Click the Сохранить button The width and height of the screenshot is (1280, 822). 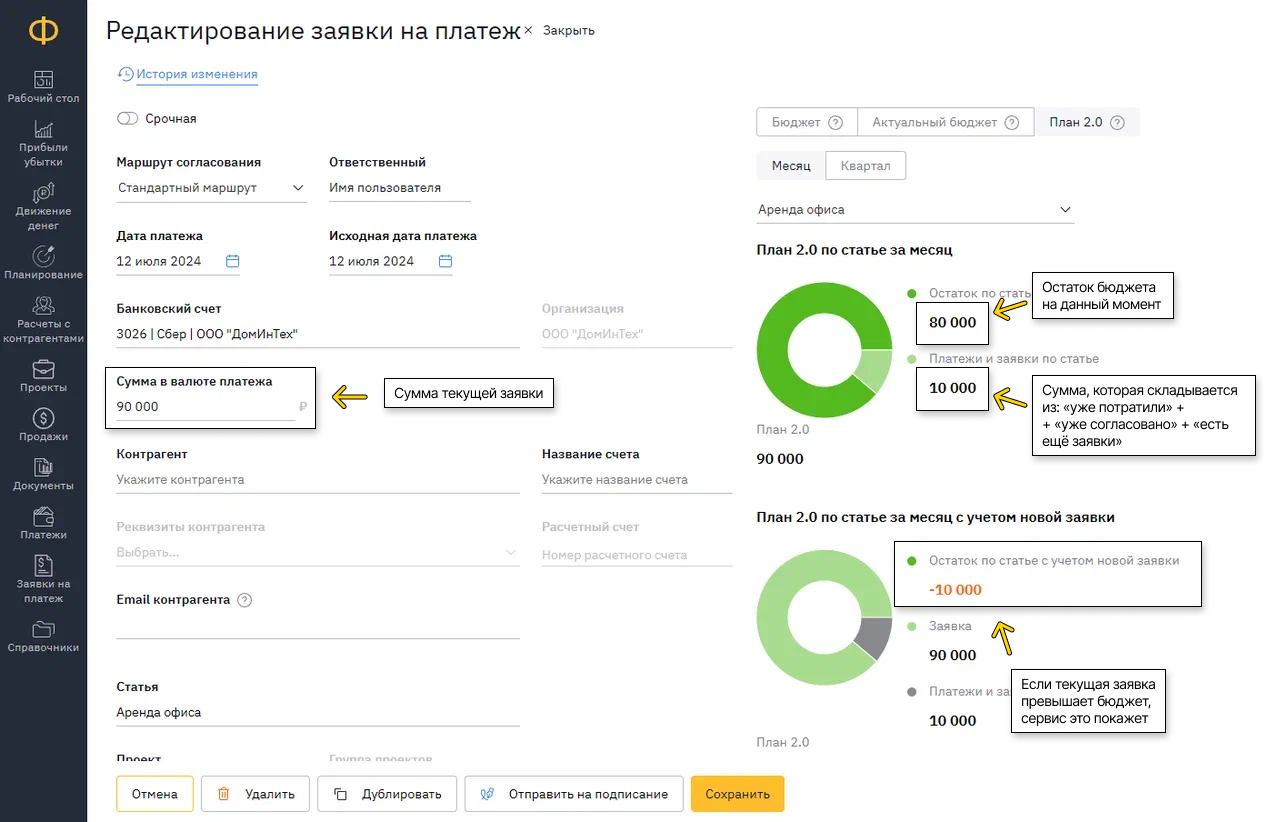737,794
